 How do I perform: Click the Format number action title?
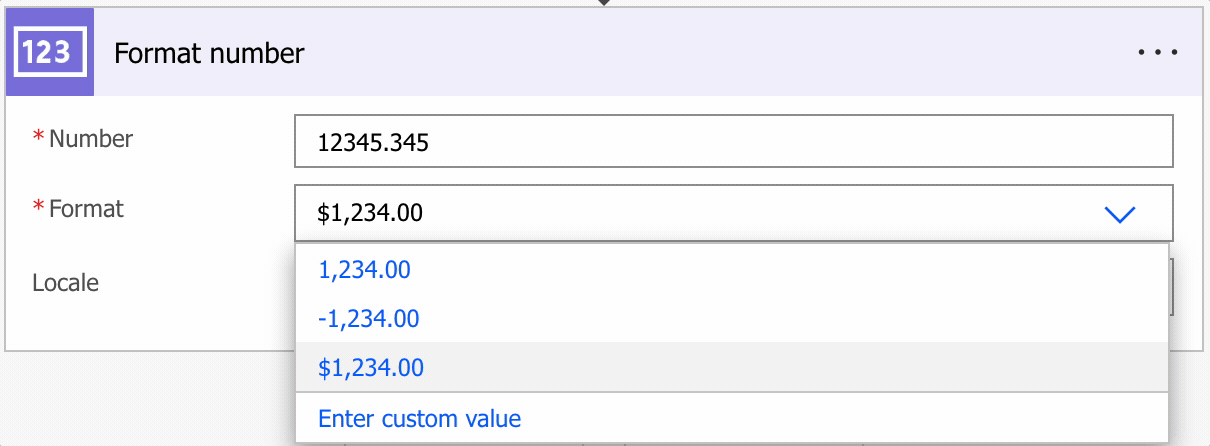tap(209, 53)
